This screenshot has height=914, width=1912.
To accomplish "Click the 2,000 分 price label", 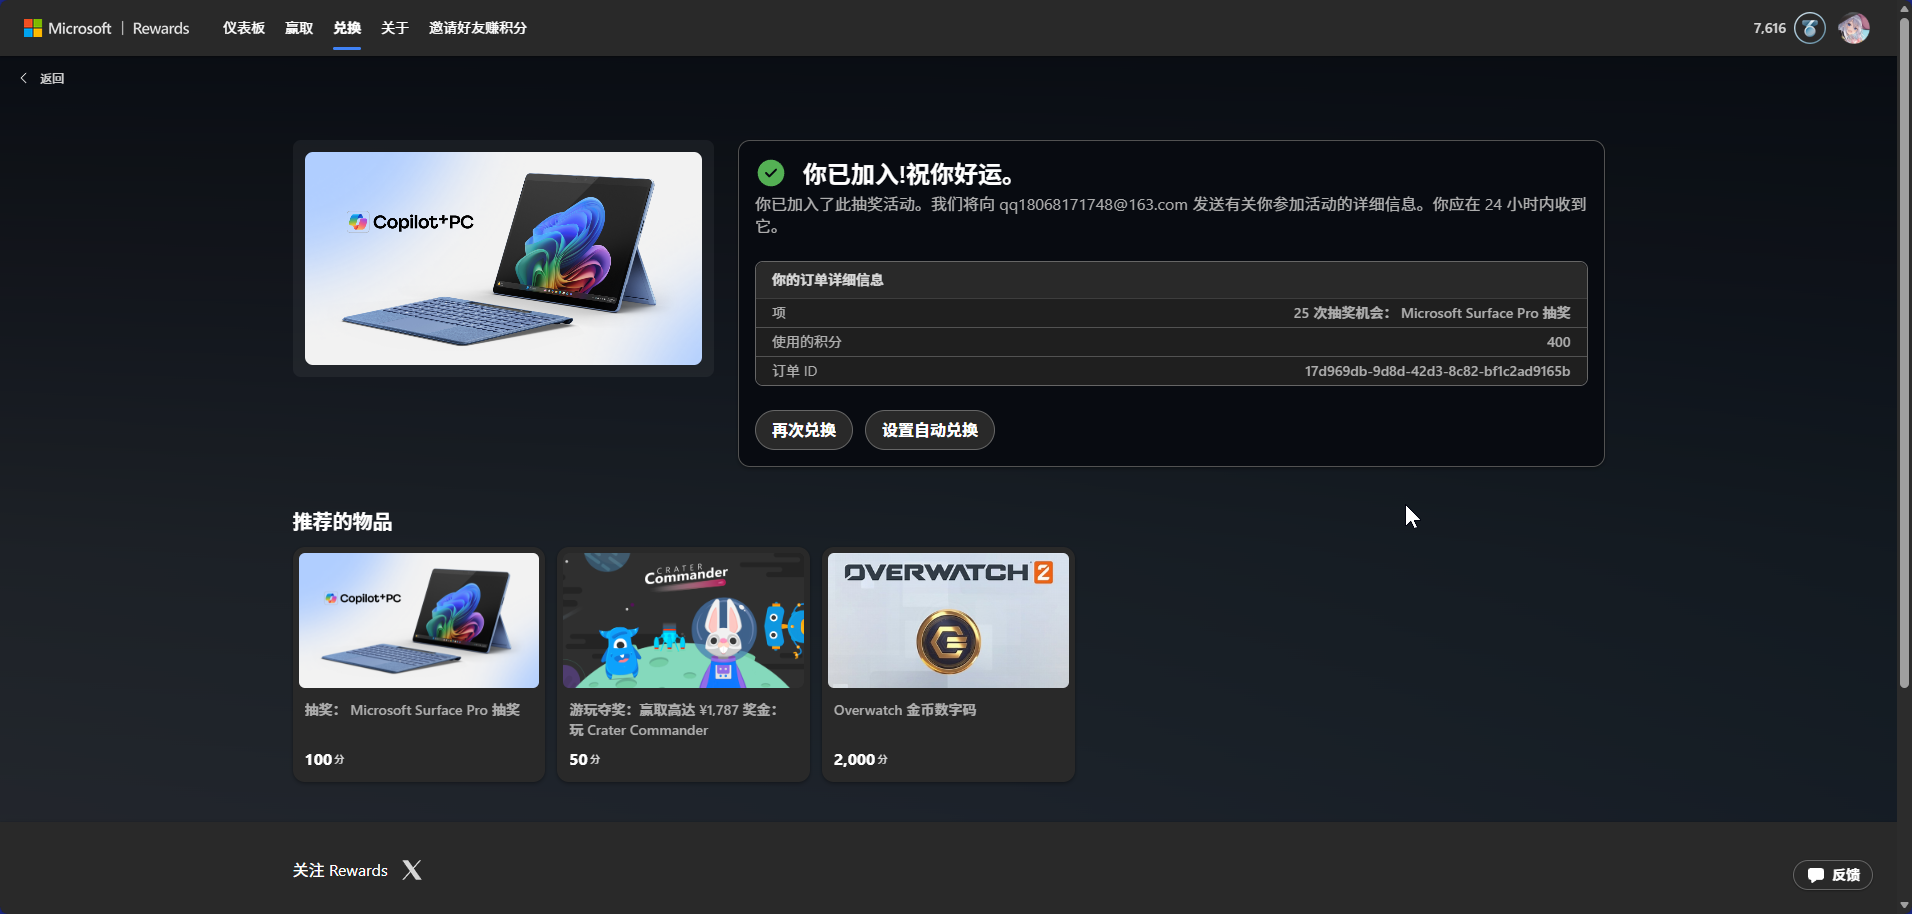I will click(x=861, y=760).
